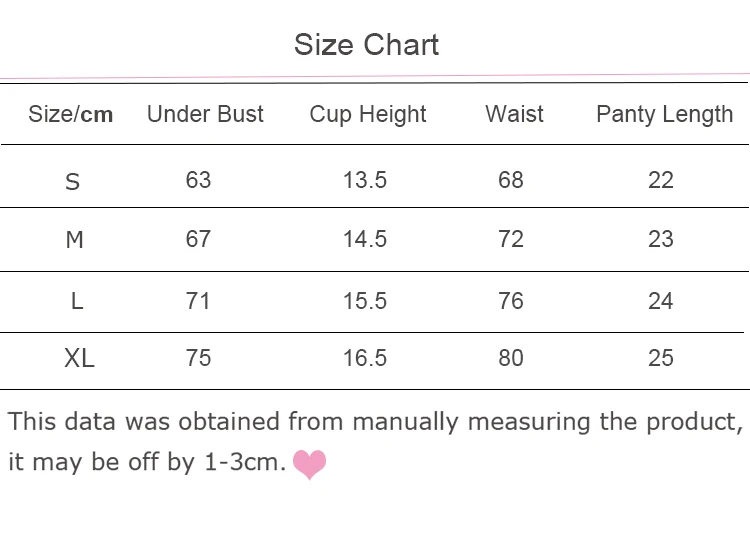Click the cup height value 14.5
The height and width of the screenshot is (546, 750).
(x=365, y=239)
